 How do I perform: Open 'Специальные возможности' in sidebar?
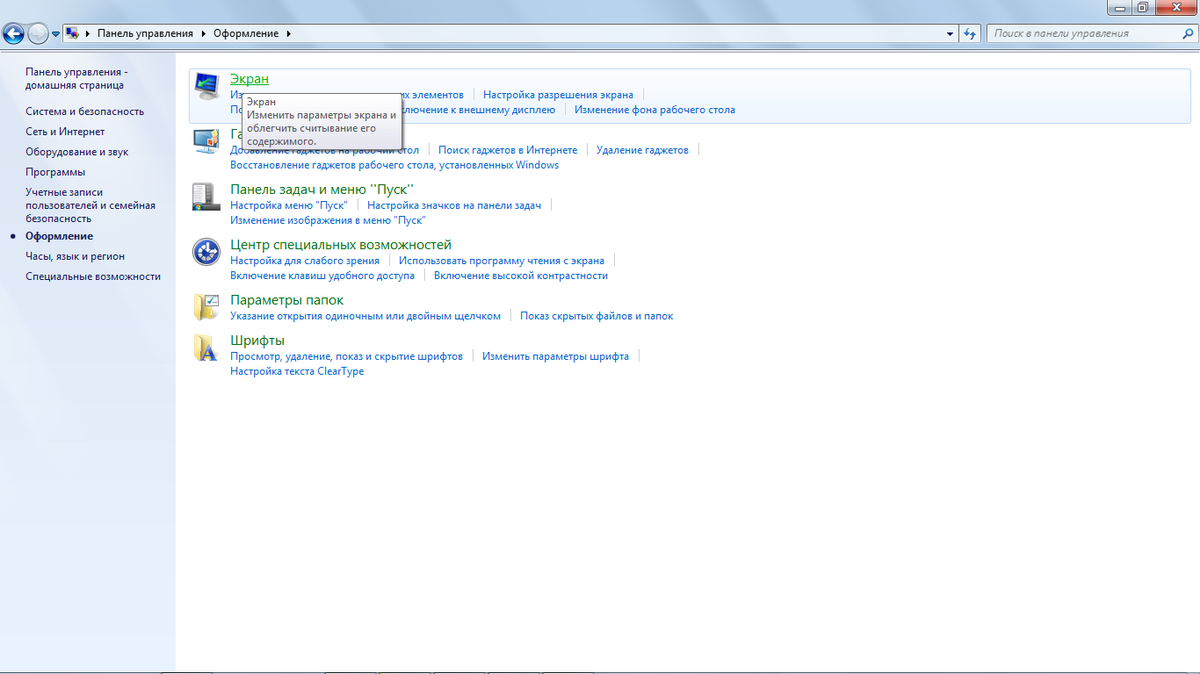93,276
